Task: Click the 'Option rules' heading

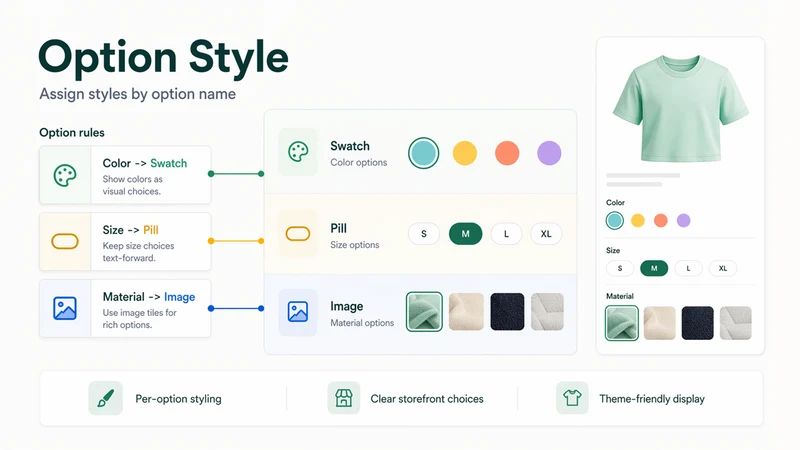Action: pyautogui.click(x=72, y=133)
